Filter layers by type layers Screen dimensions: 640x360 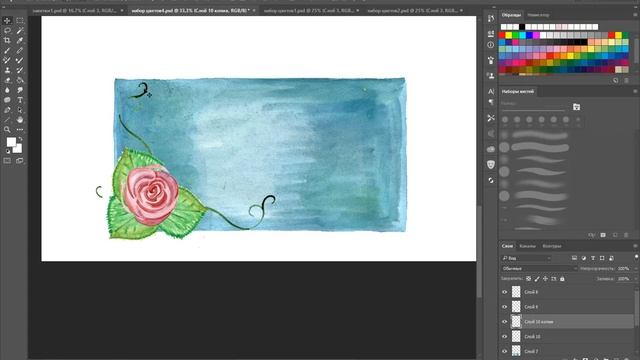click(x=593, y=258)
